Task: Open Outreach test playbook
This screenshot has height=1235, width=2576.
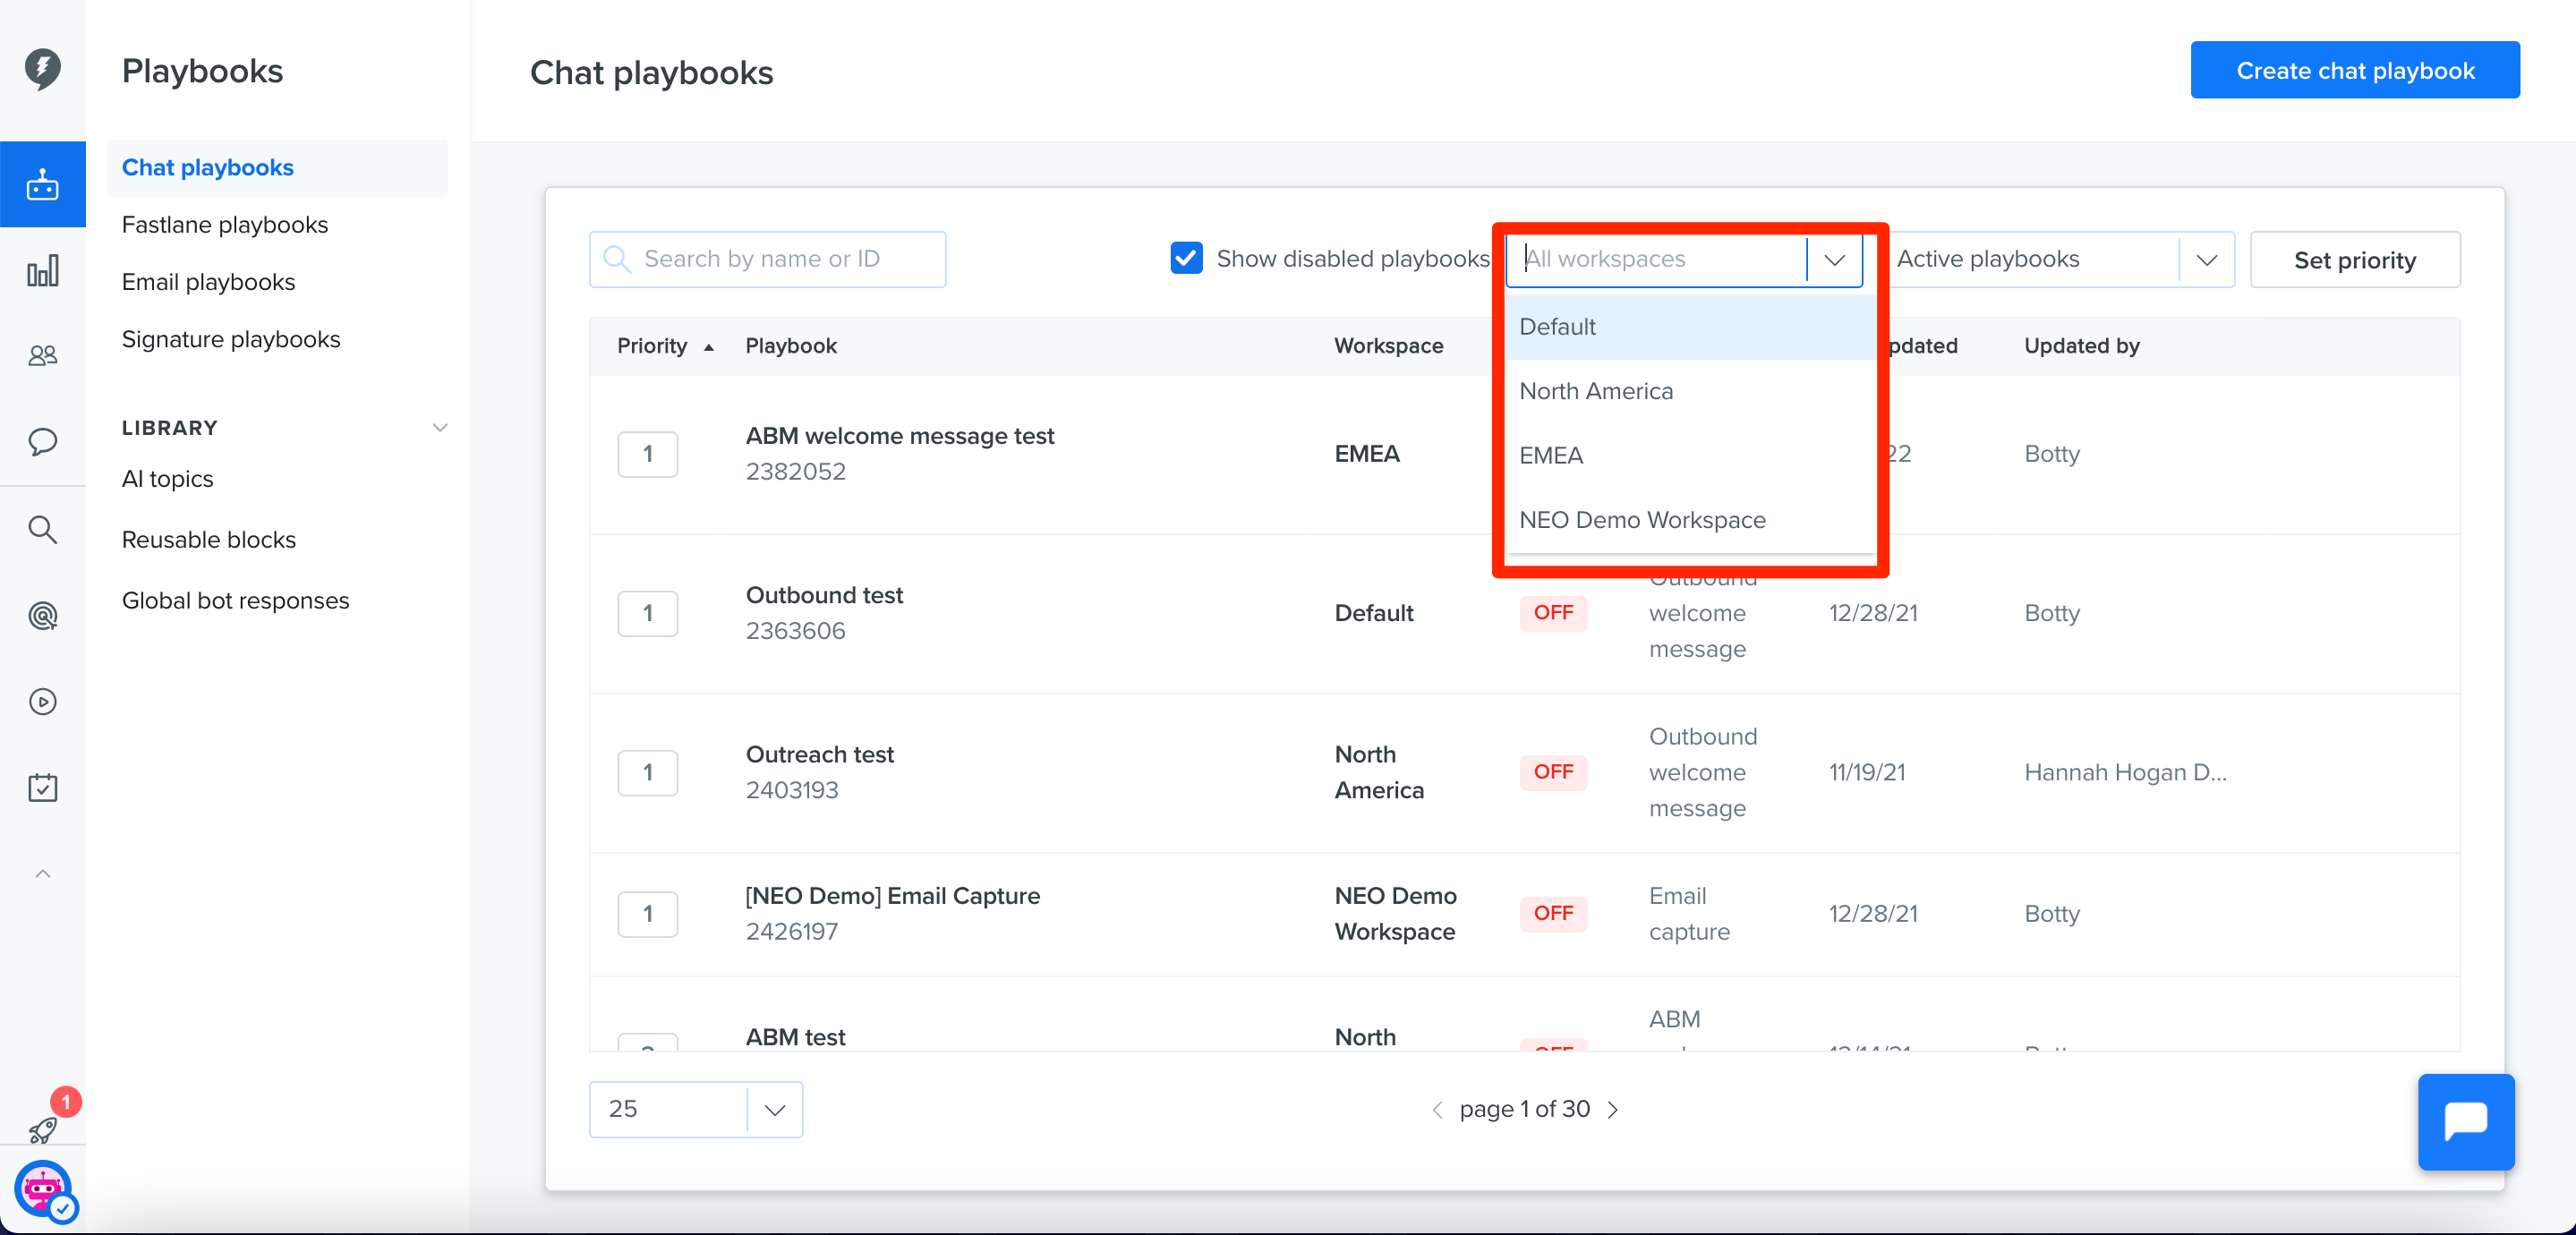Action: coord(819,755)
